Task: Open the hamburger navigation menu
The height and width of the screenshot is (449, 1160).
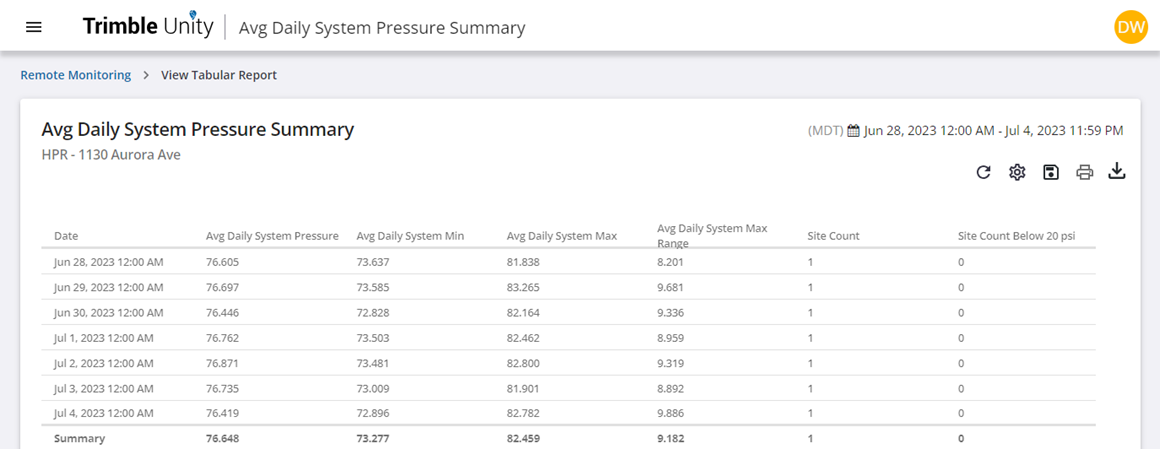Action: 34,27
